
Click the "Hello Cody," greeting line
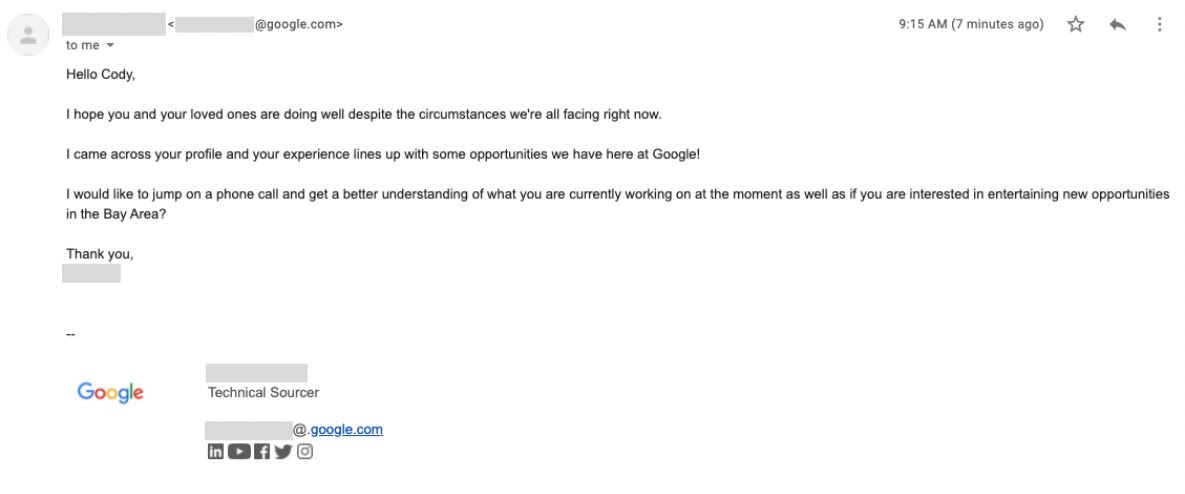[100, 74]
